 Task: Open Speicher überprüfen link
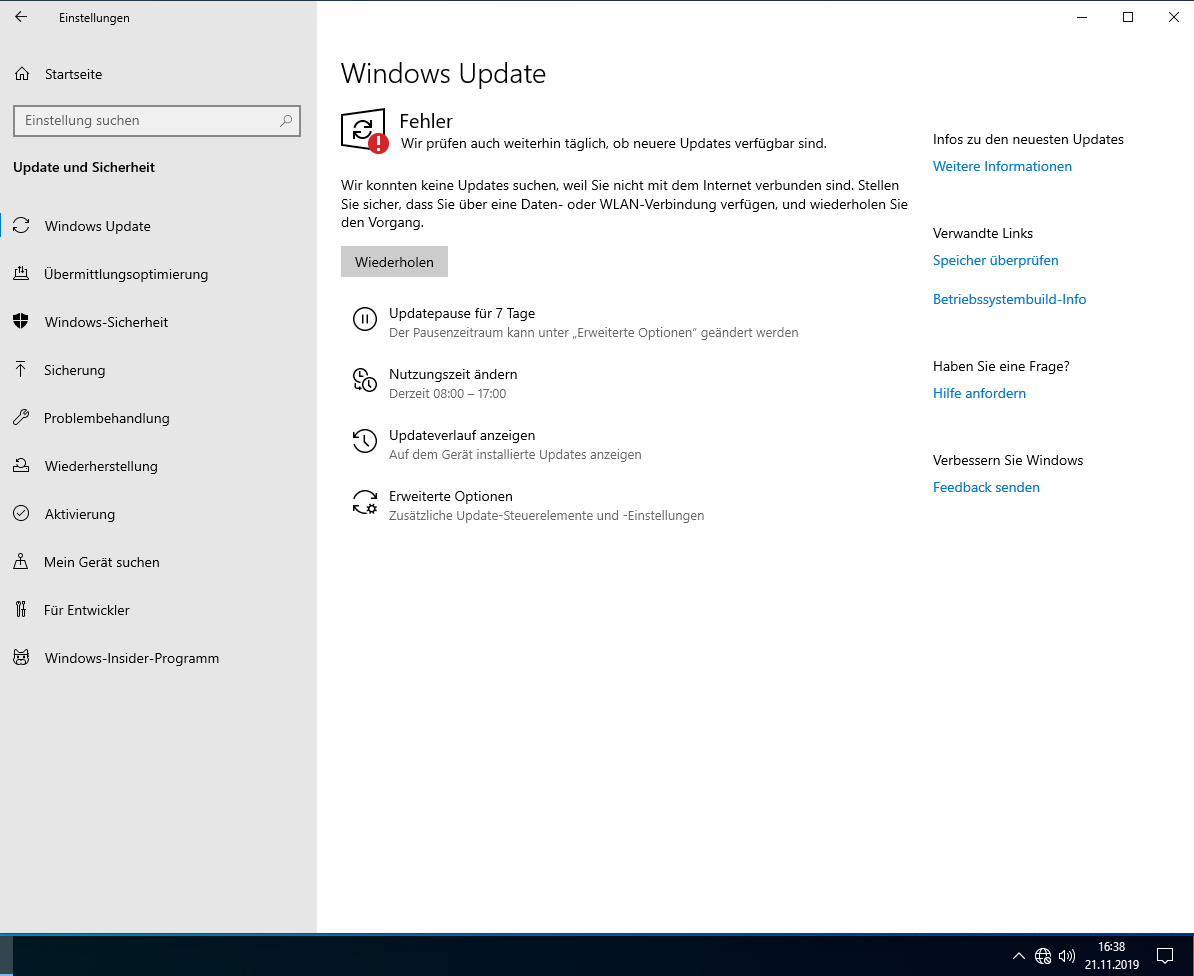(995, 260)
